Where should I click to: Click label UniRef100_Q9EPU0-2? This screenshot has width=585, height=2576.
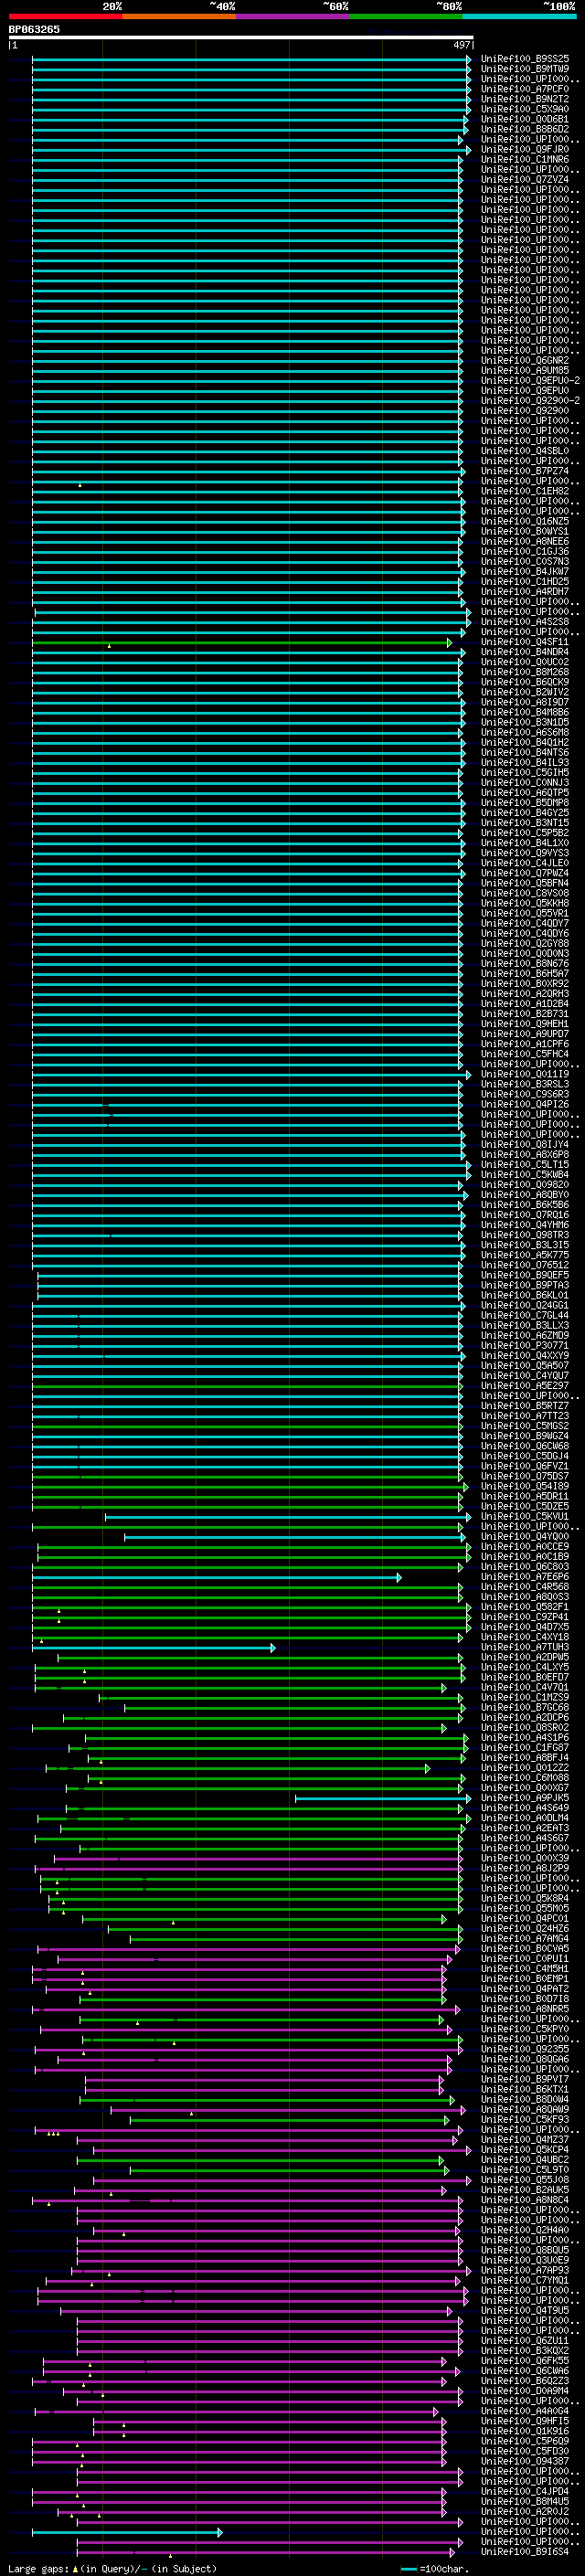(x=530, y=380)
